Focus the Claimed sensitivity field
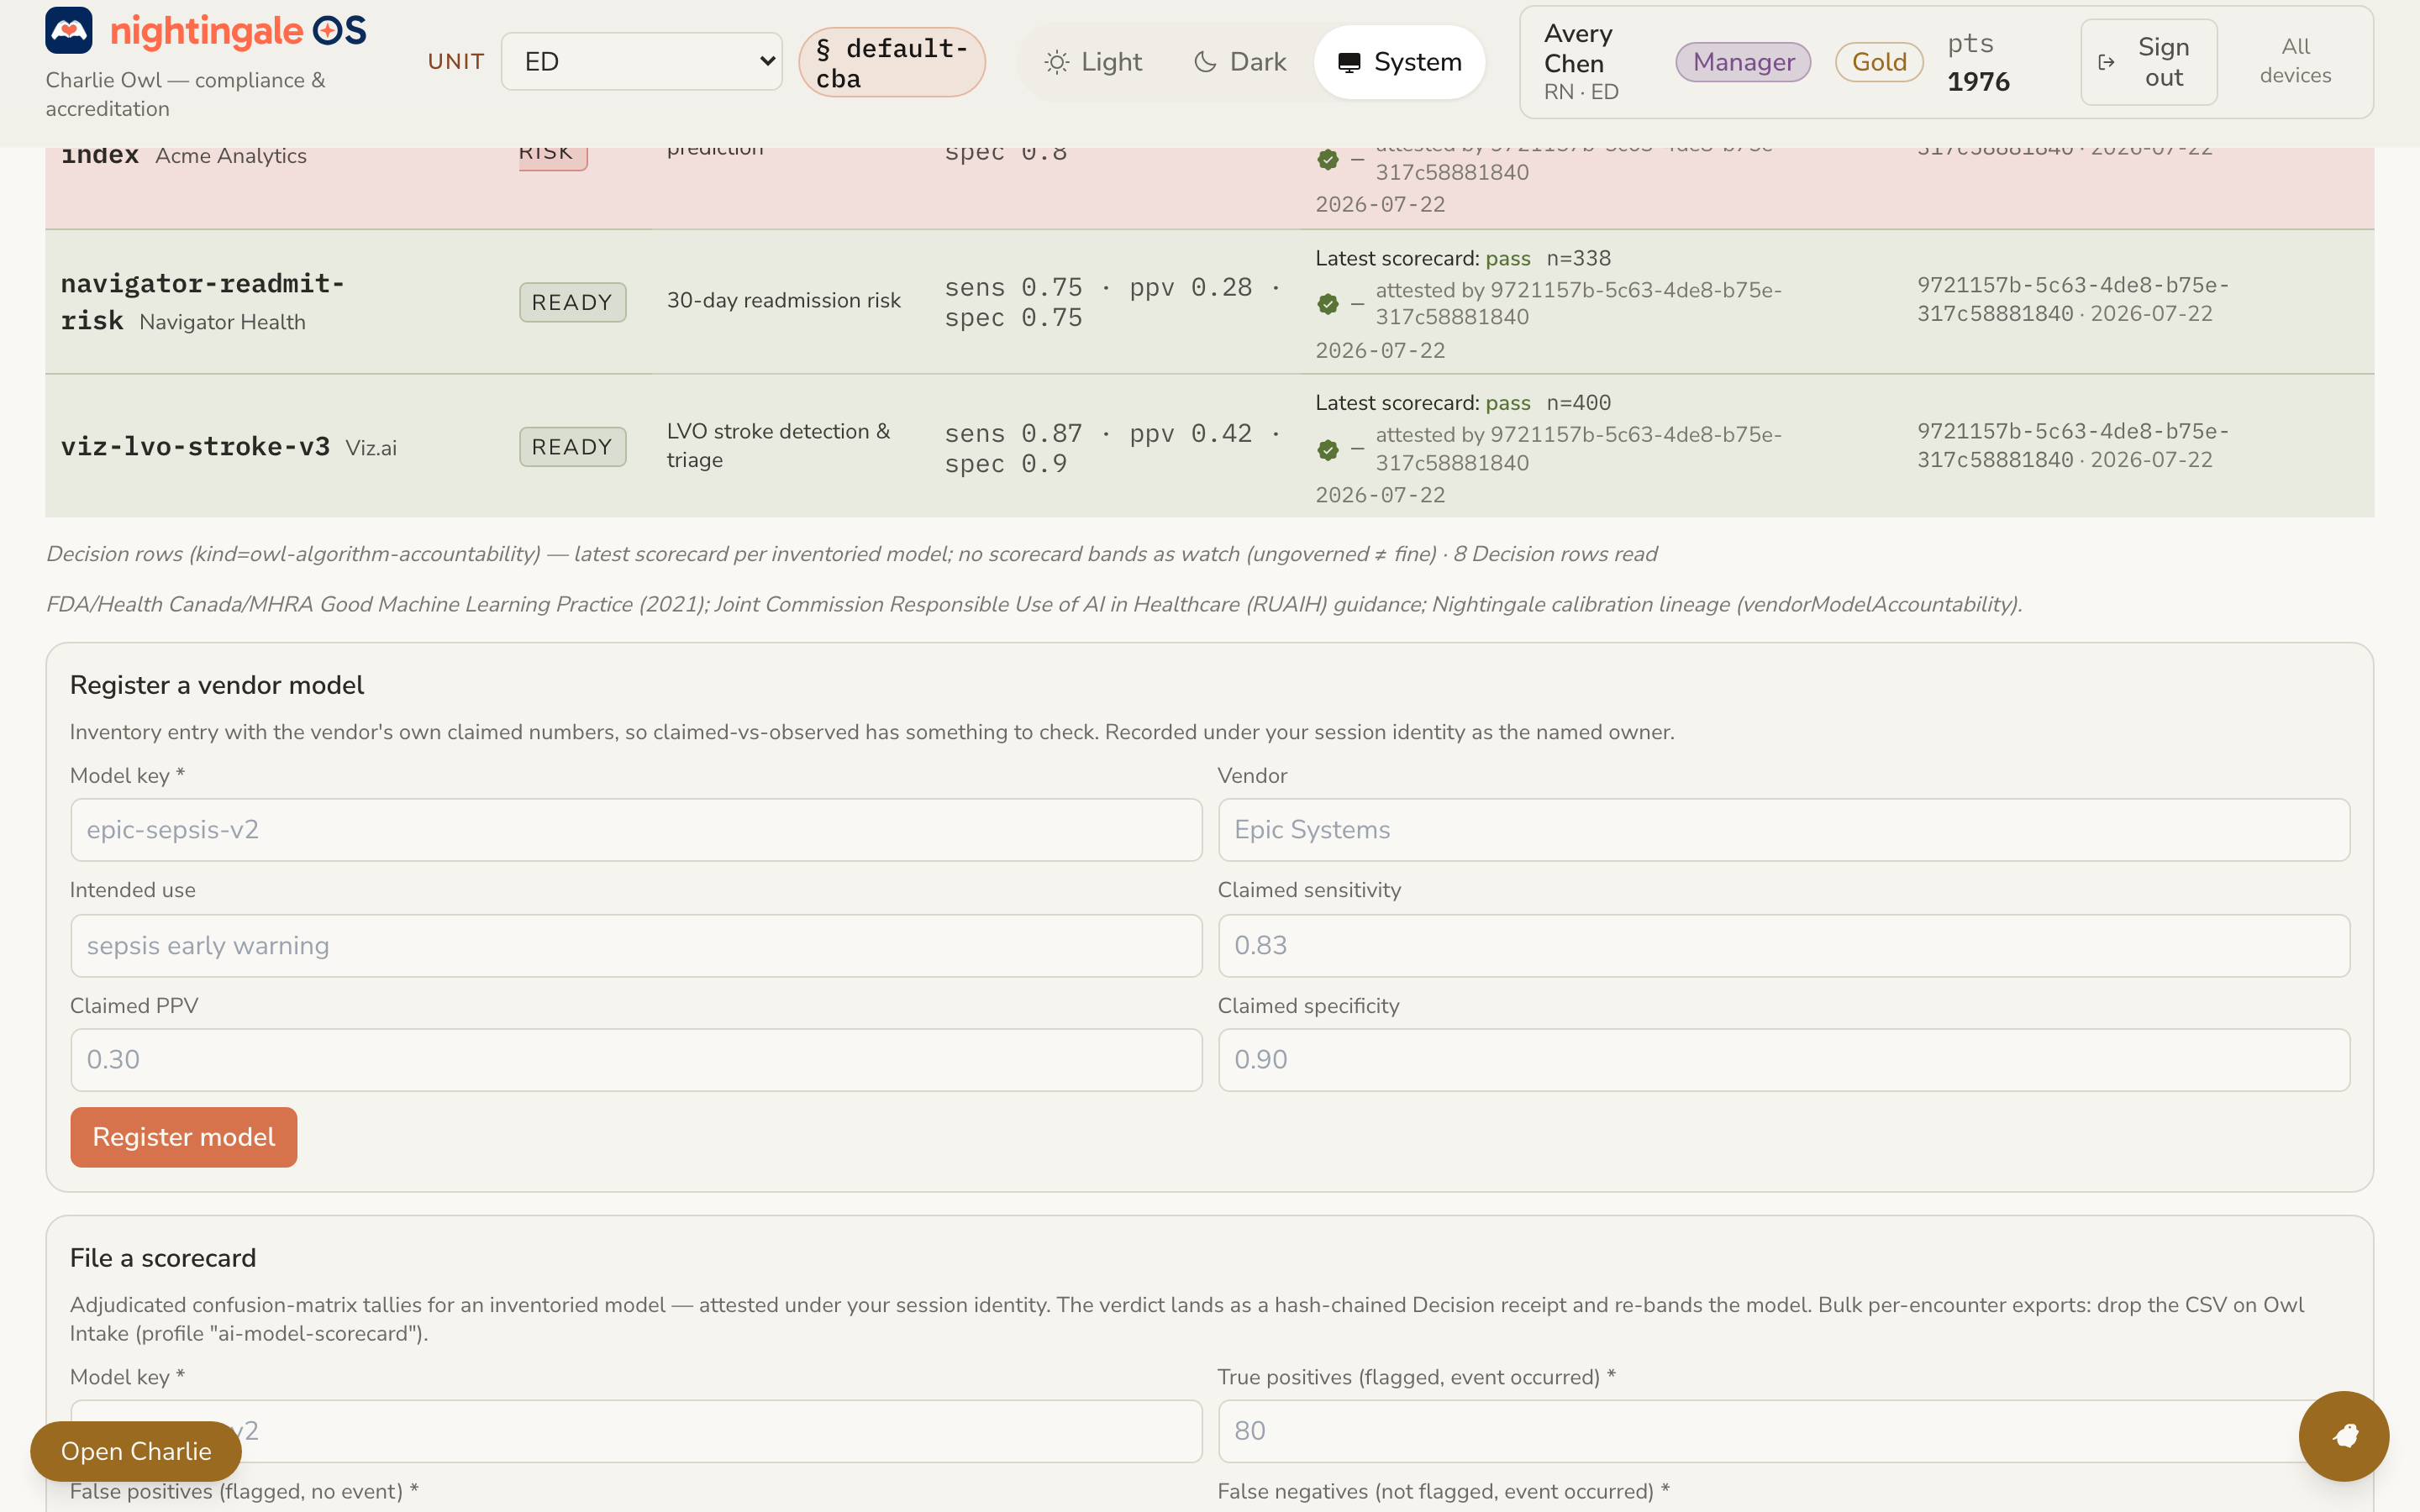Image resolution: width=2420 pixels, height=1512 pixels. click(1784, 946)
